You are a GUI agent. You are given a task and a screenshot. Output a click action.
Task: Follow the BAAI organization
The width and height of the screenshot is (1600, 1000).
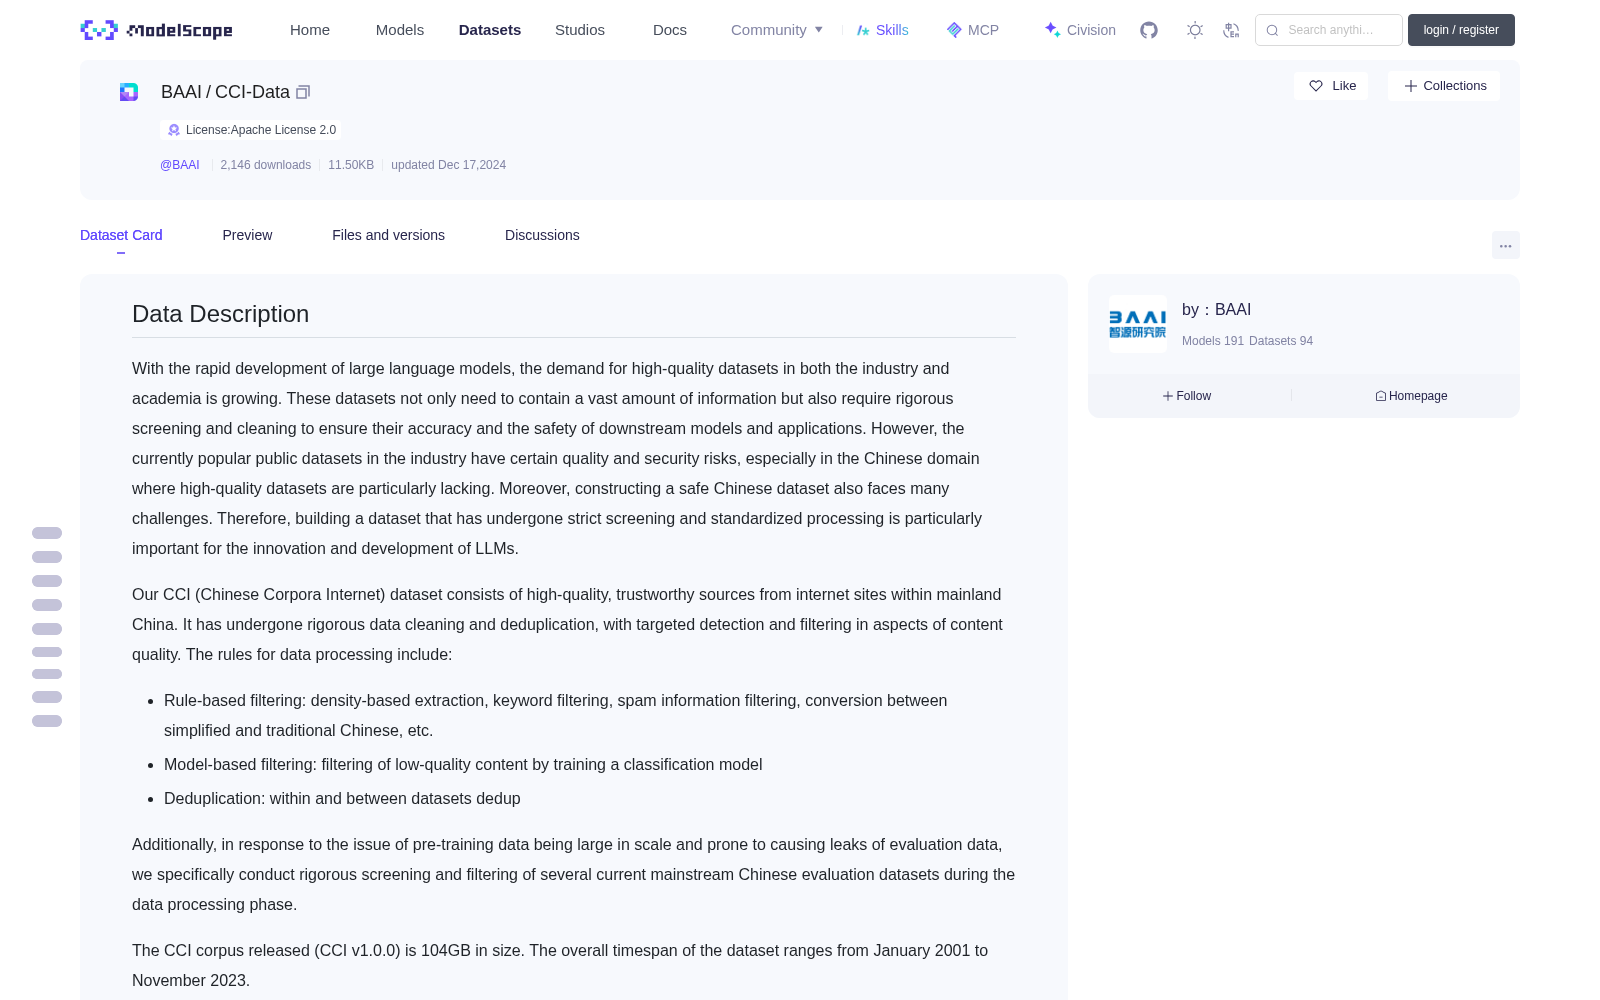[1187, 396]
